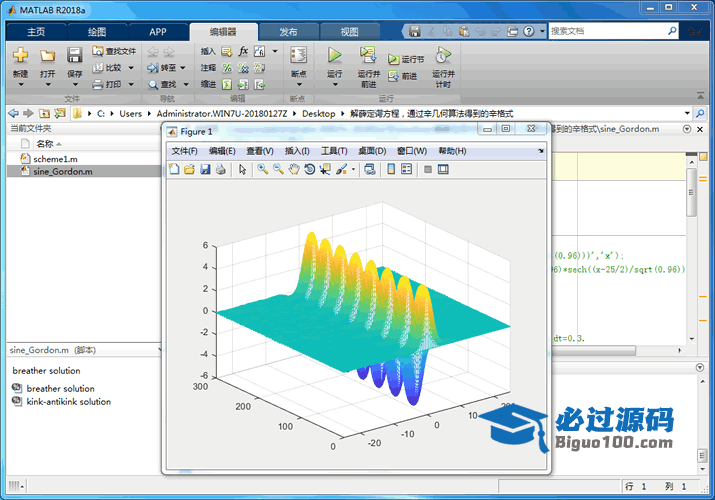715x500 pixels.
Task: Click the comment percent icon
Action: (227, 68)
